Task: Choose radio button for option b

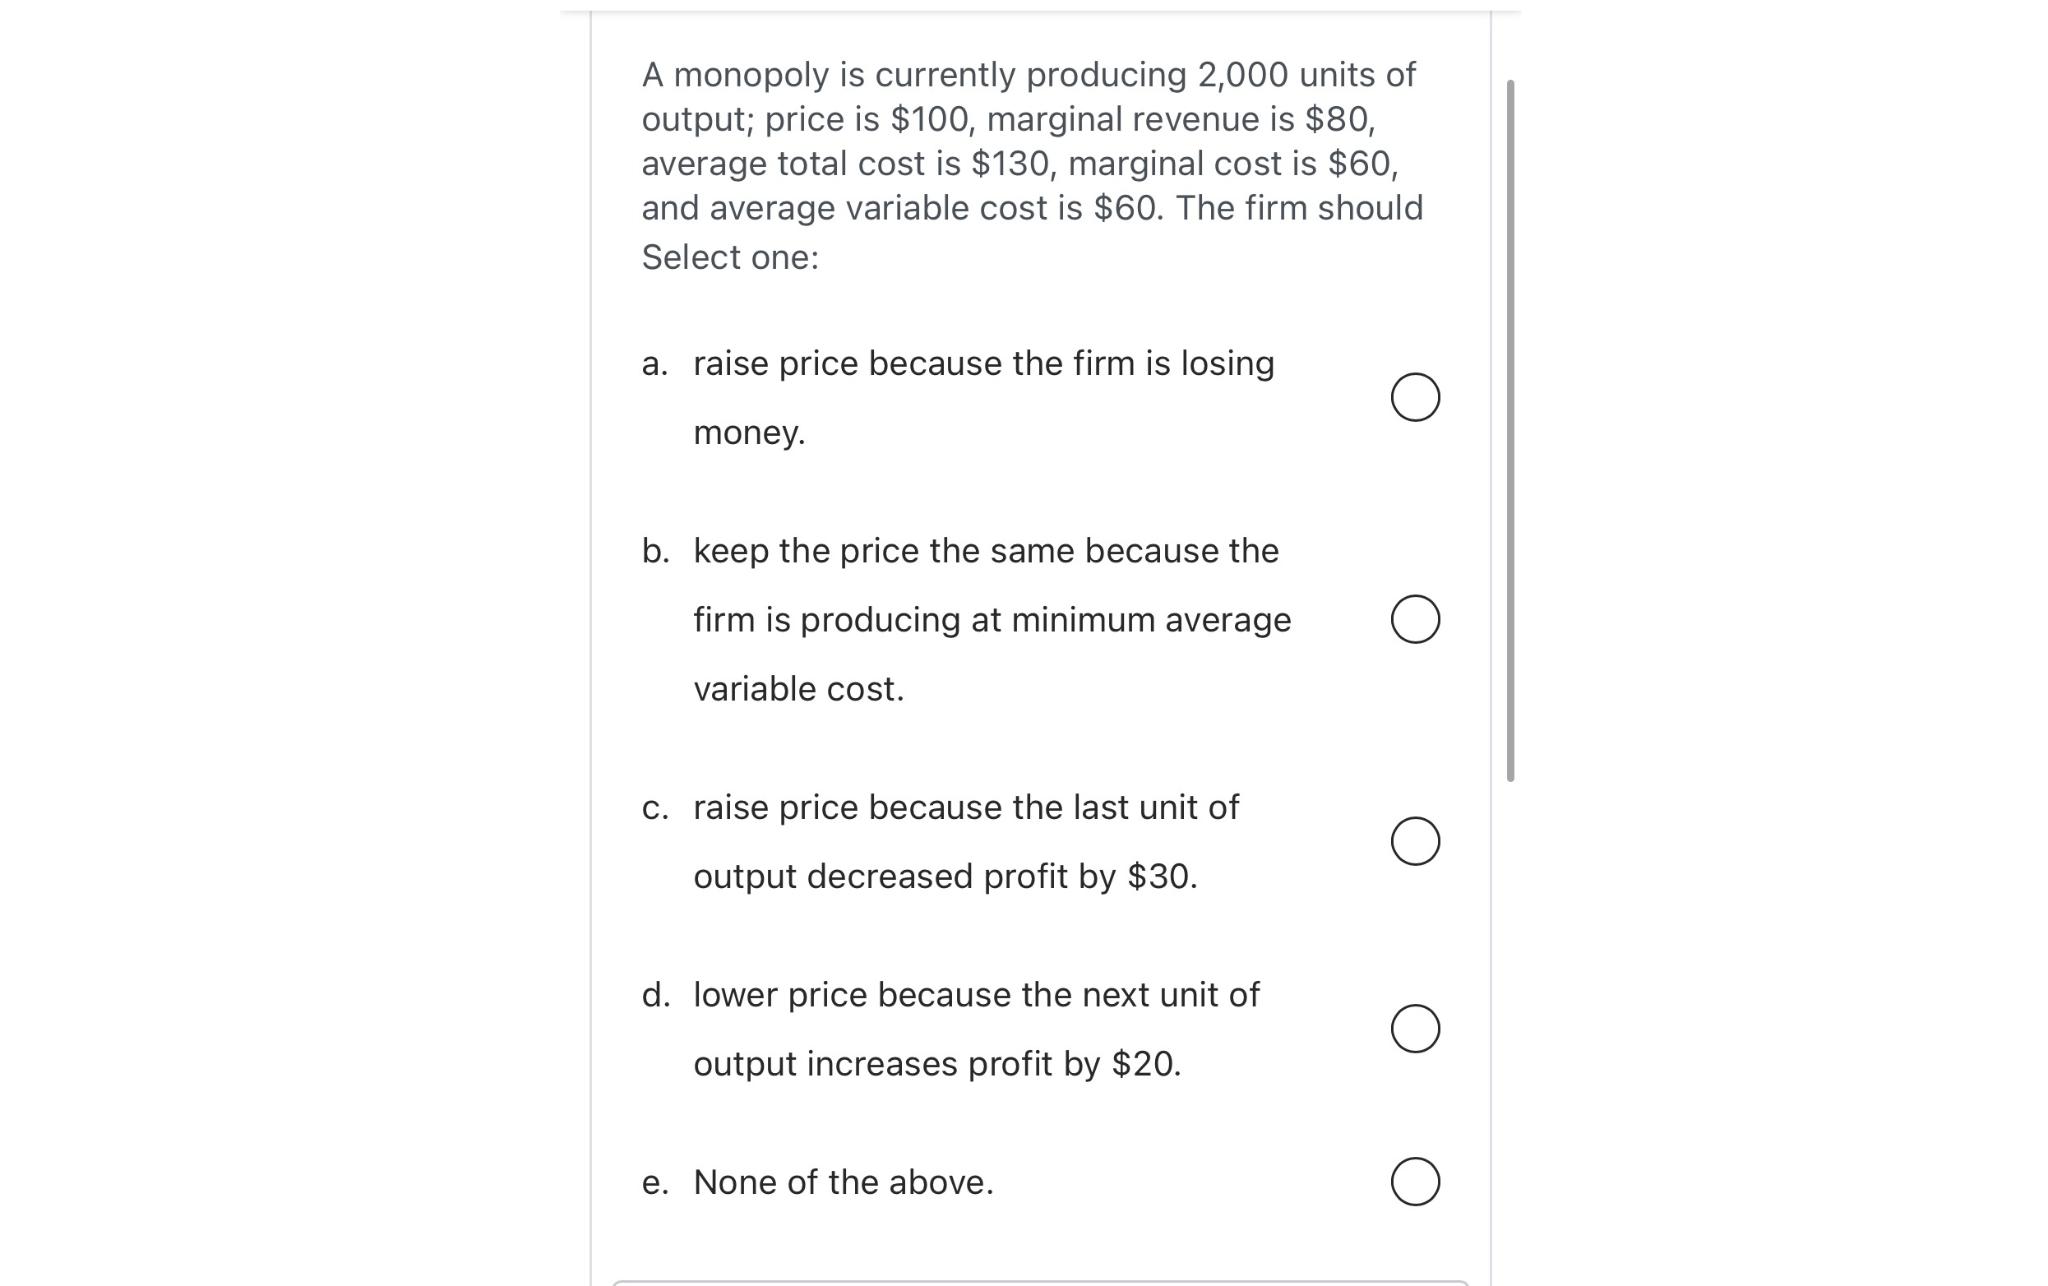Action: (x=1415, y=619)
